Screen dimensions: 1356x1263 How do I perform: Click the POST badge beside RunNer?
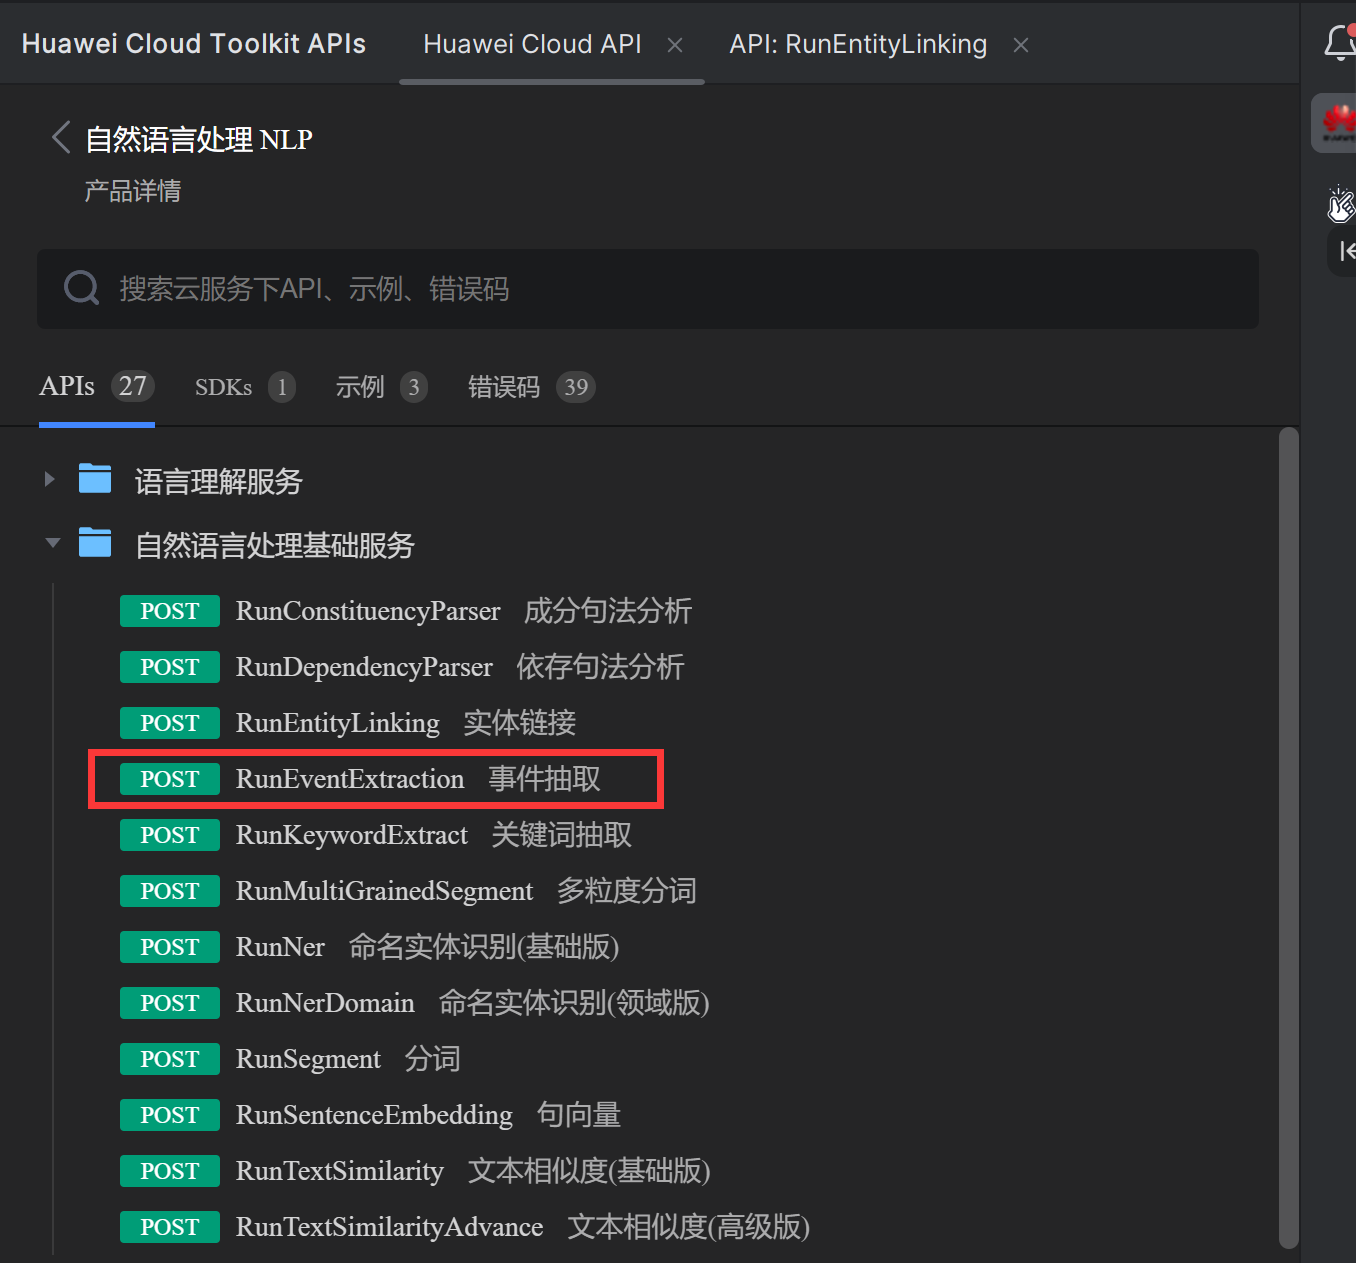coord(170,947)
